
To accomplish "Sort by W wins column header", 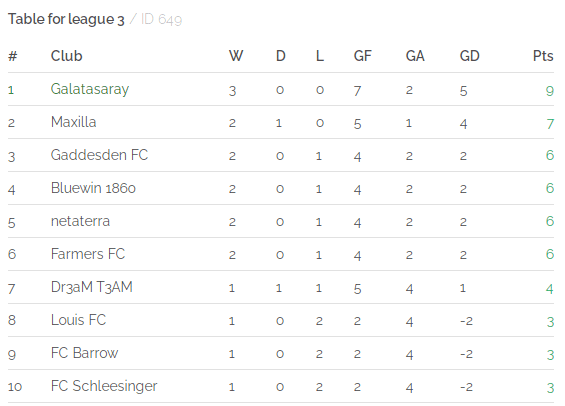I will click(x=236, y=56).
